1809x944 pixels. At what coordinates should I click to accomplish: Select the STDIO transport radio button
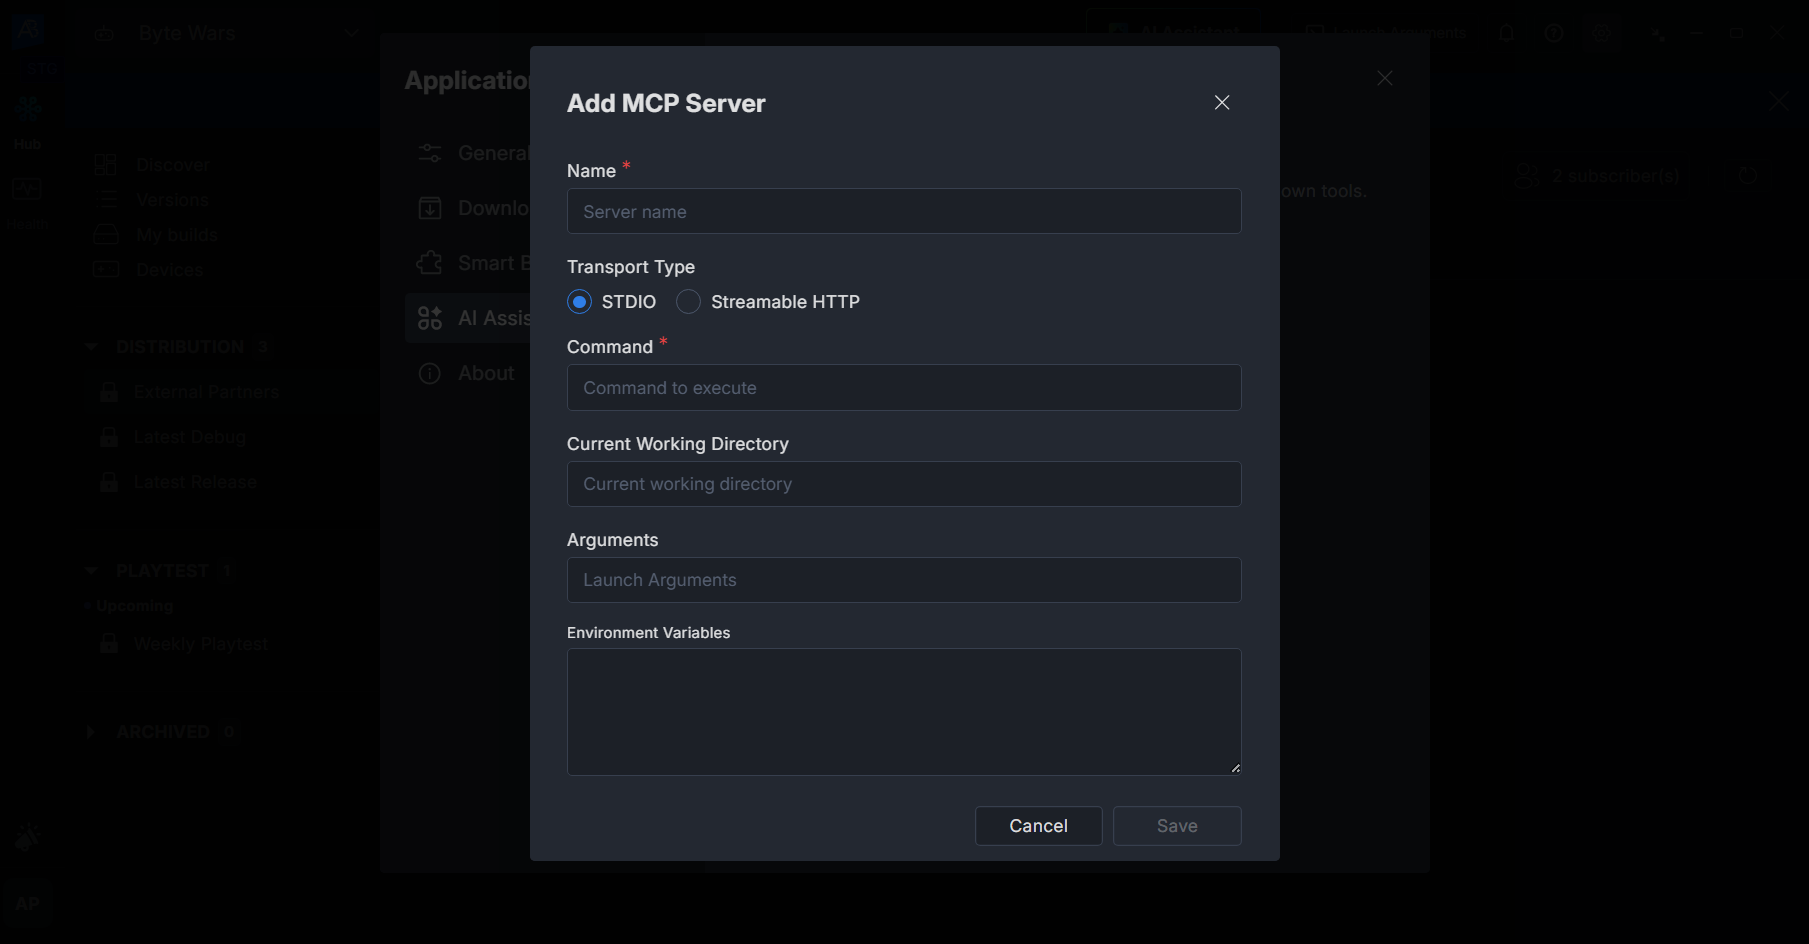pyautogui.click(x=580, y=302)
